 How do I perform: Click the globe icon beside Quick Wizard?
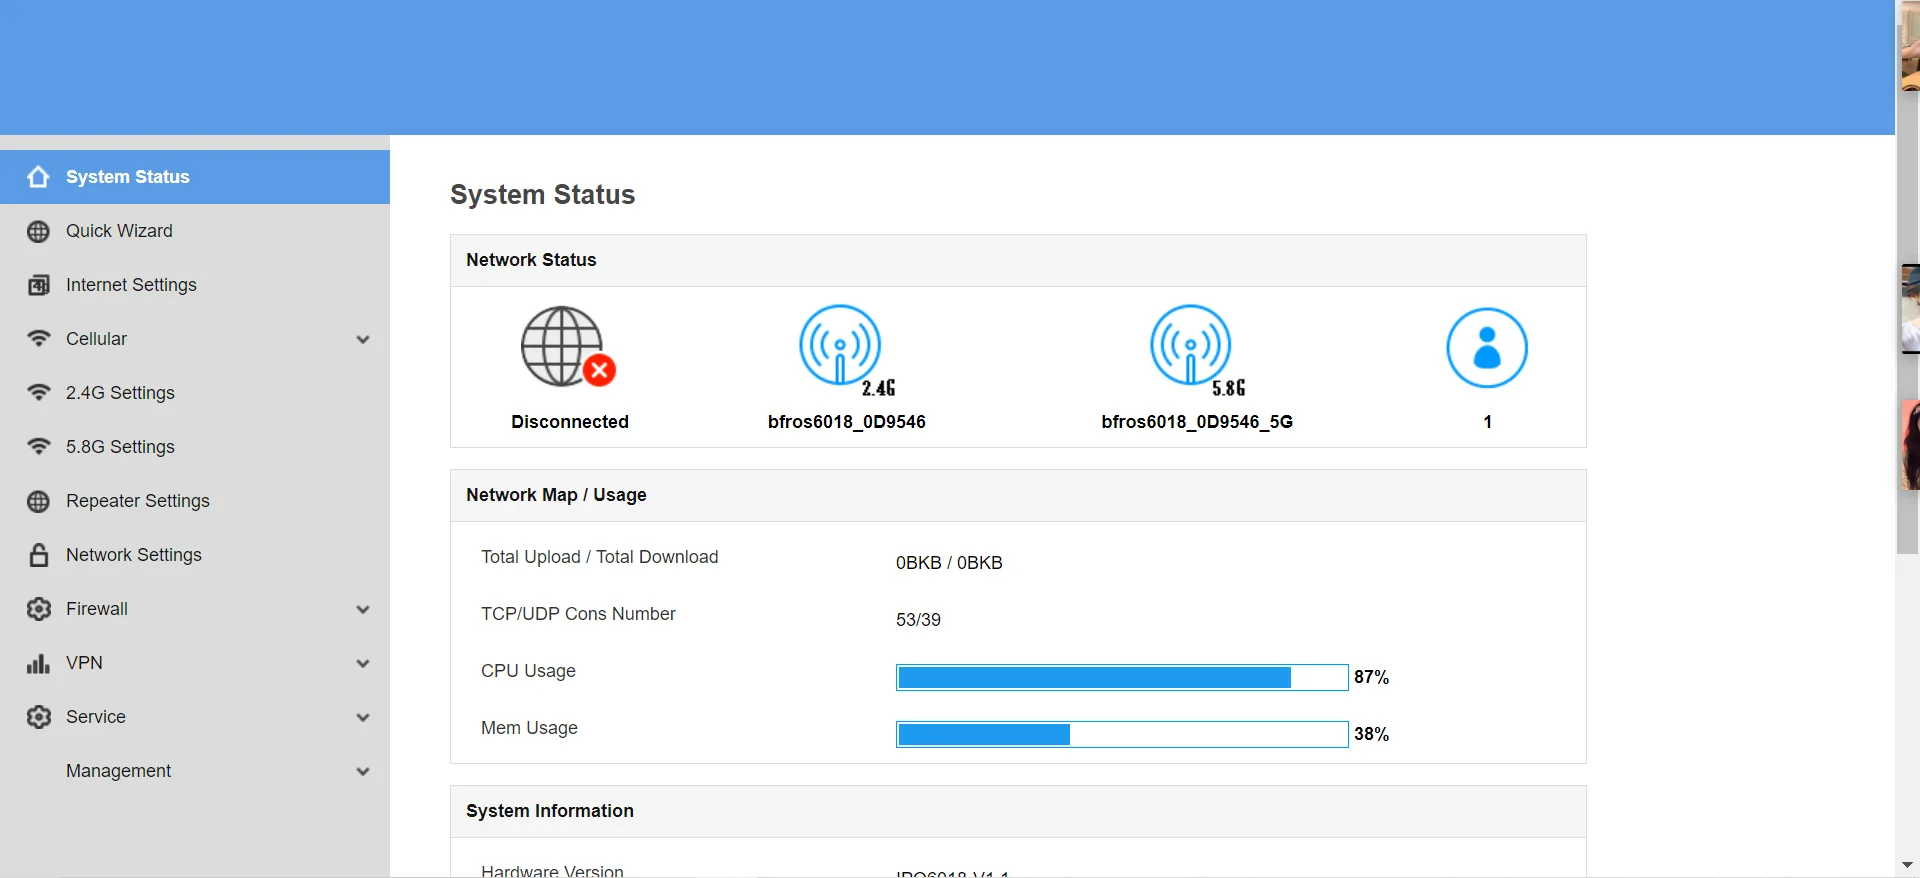(38, 231)
